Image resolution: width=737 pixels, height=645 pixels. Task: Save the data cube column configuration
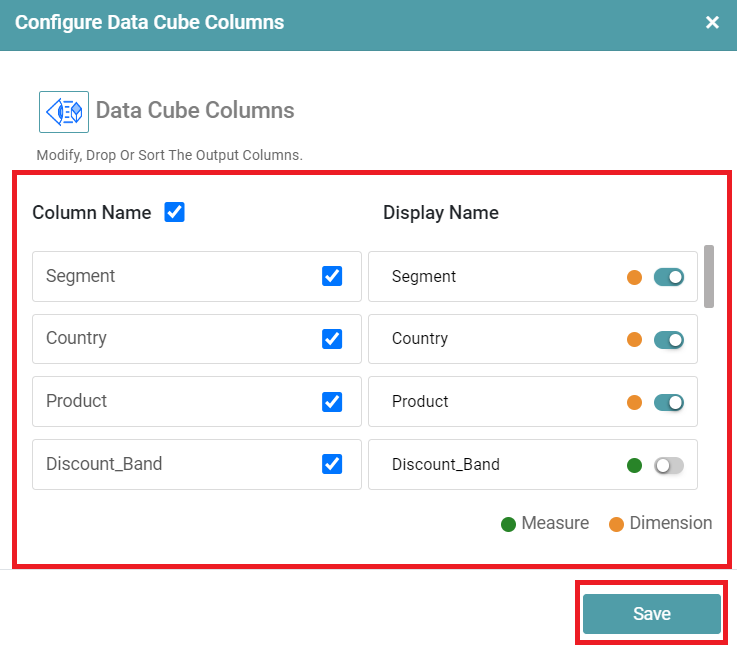pos(651,614)
